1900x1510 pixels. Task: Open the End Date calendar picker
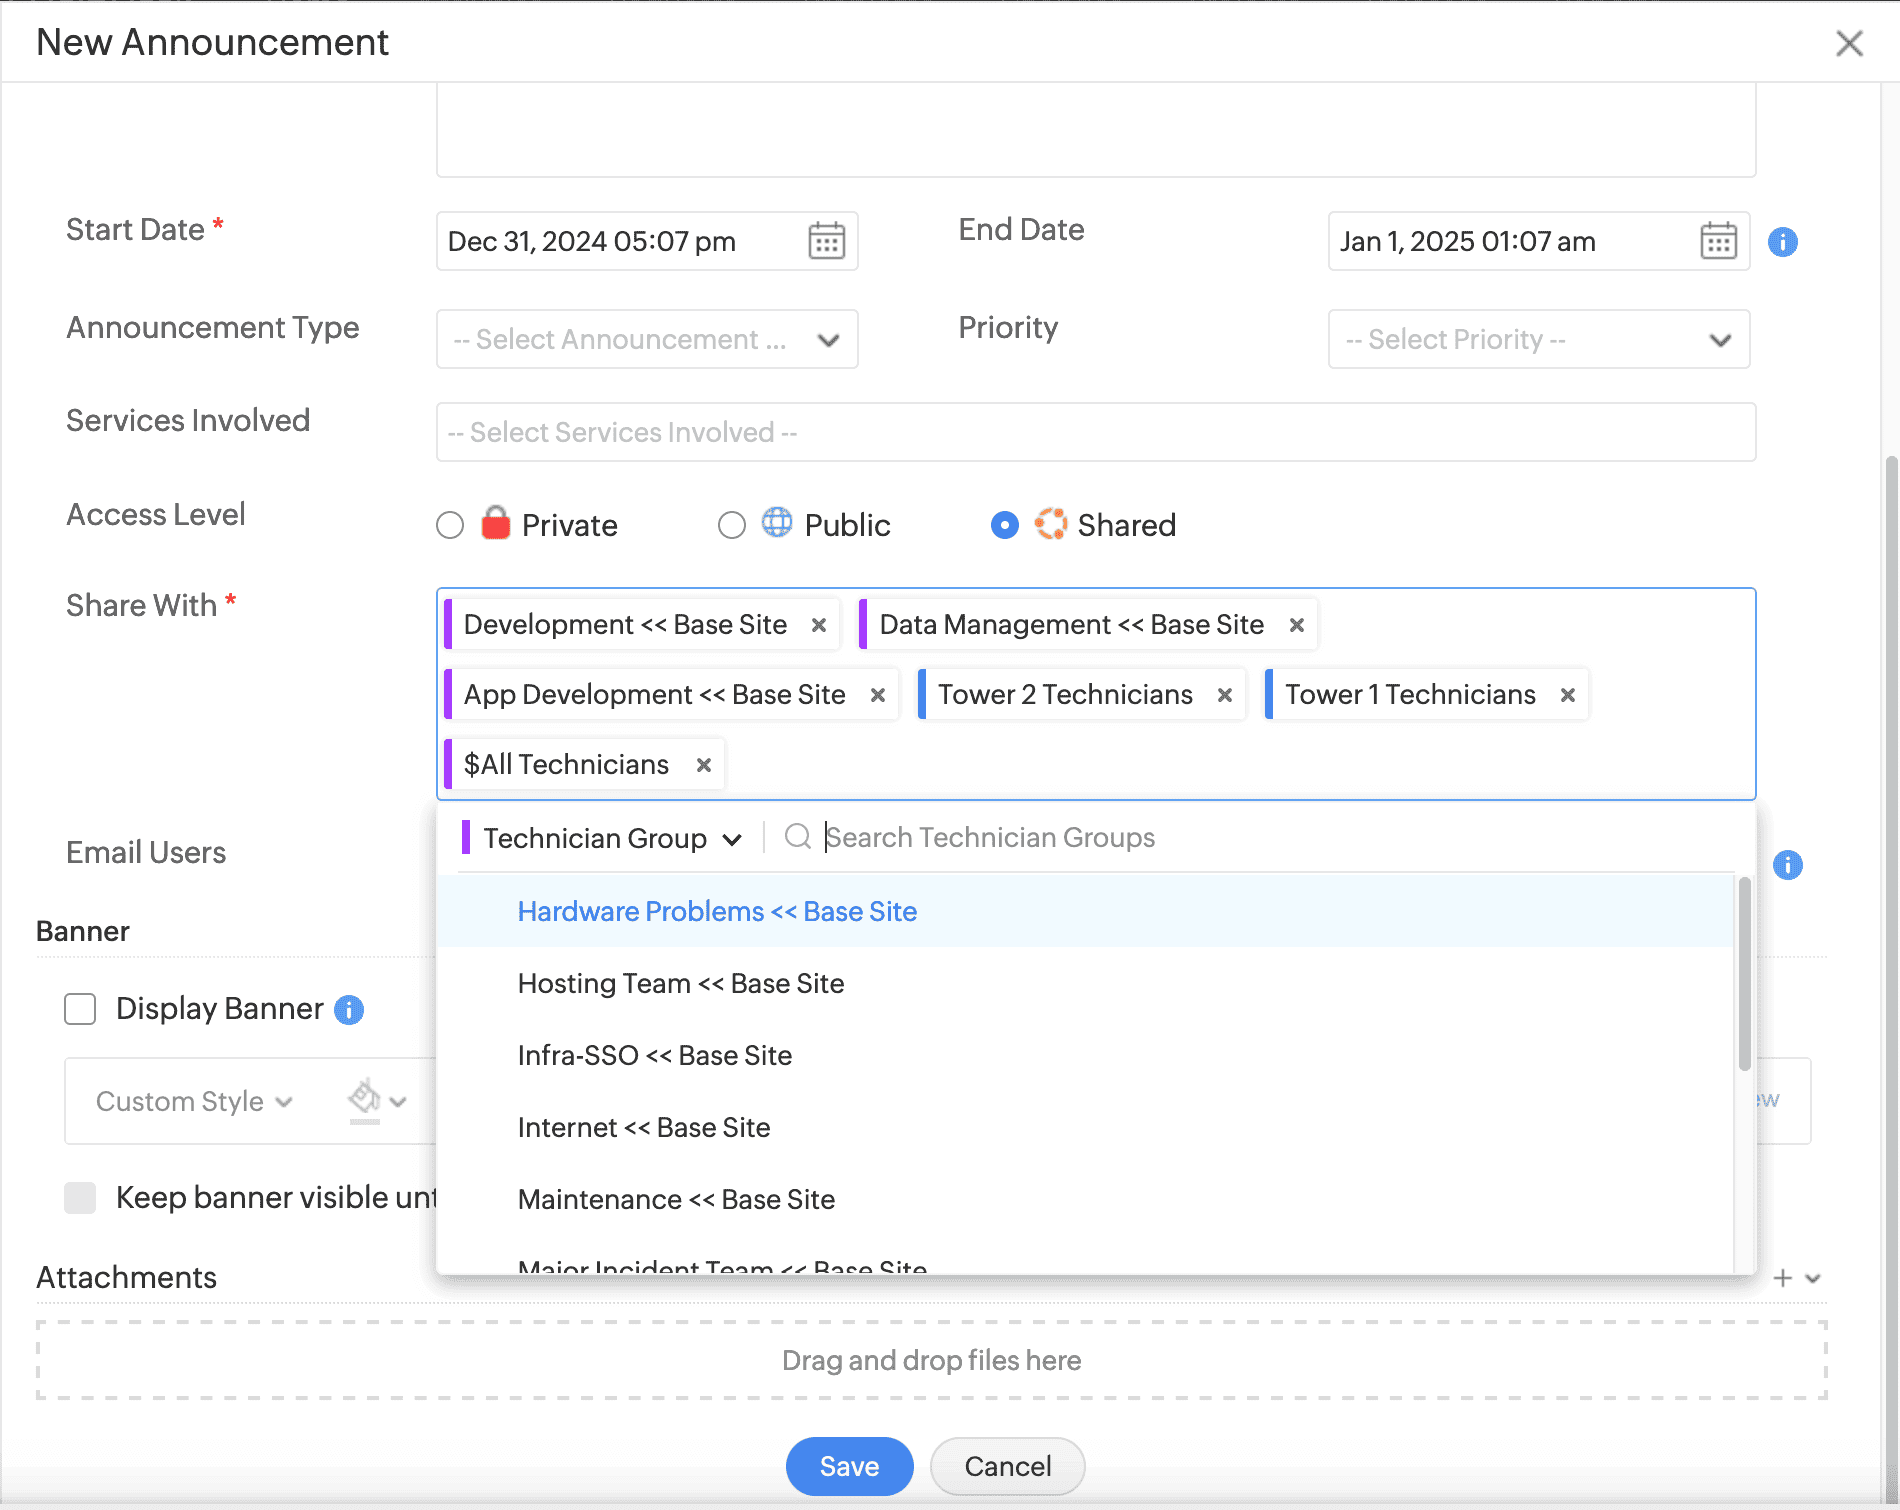coord(1718,241)
